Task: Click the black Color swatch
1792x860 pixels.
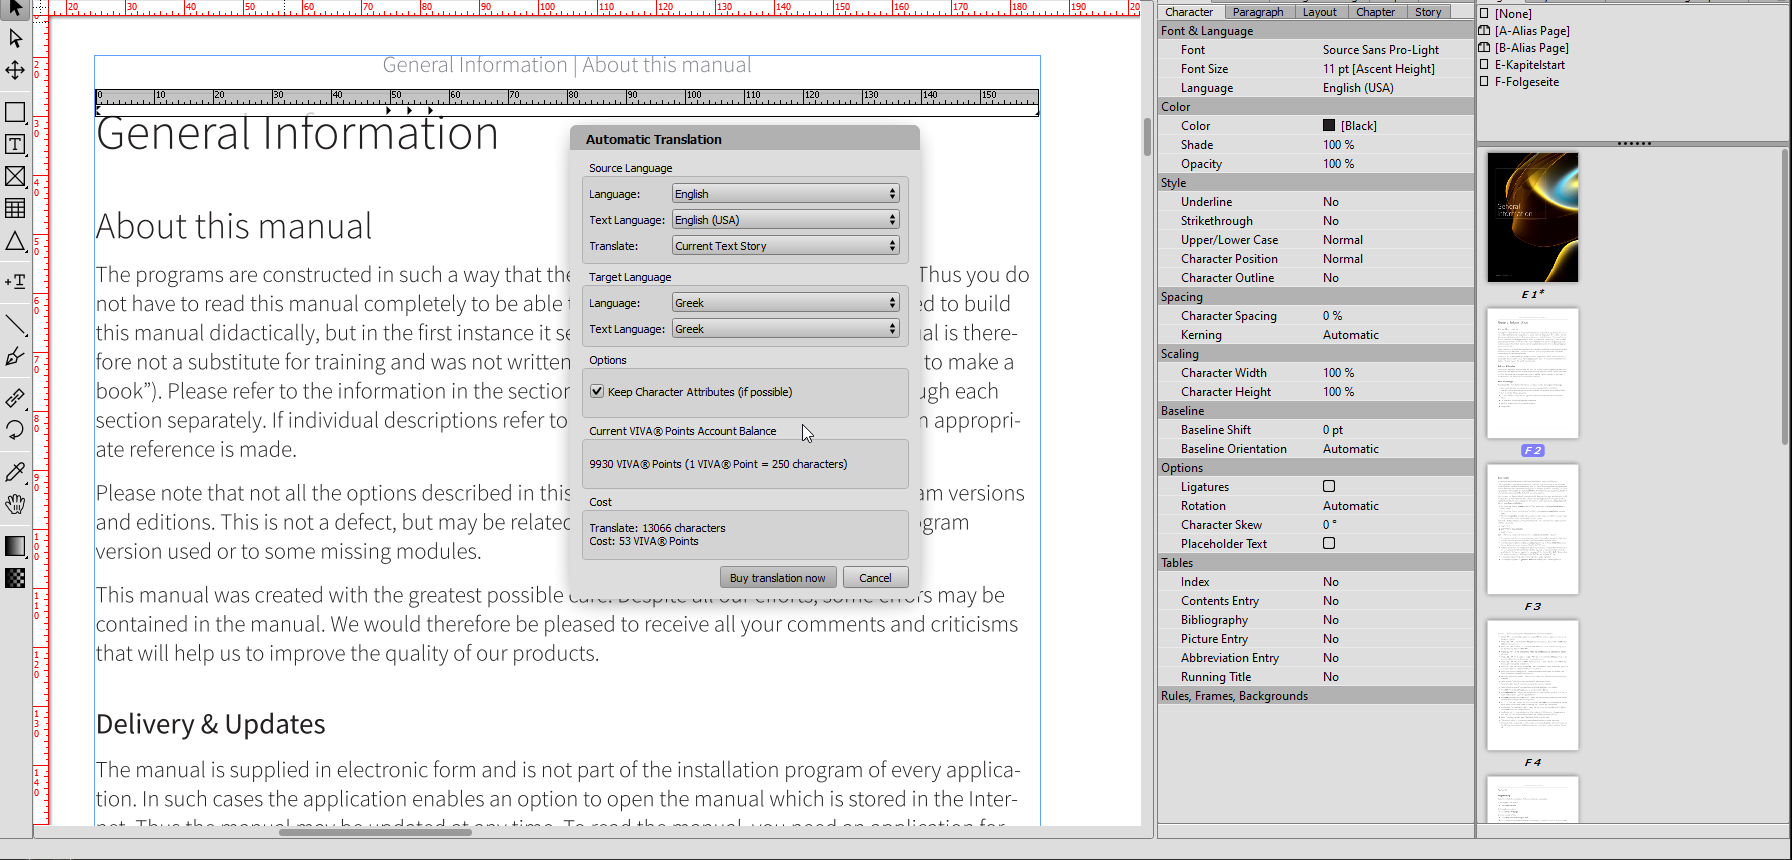Action: click(x=1329, y=126)
